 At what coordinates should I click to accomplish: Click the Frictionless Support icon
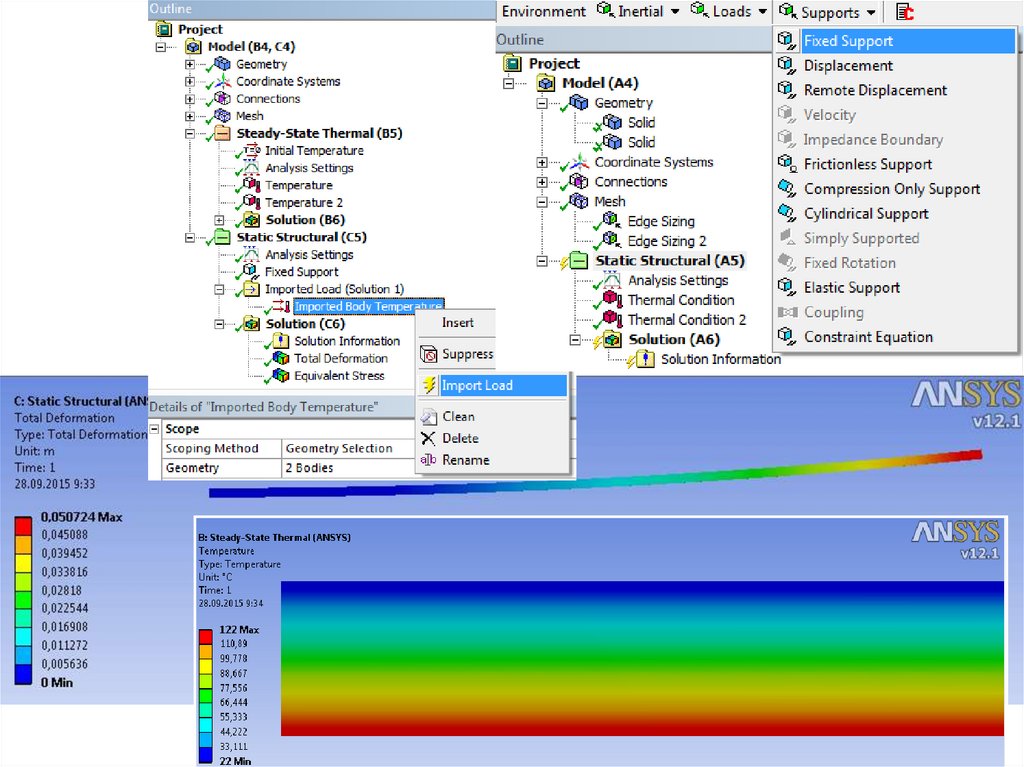787,164
